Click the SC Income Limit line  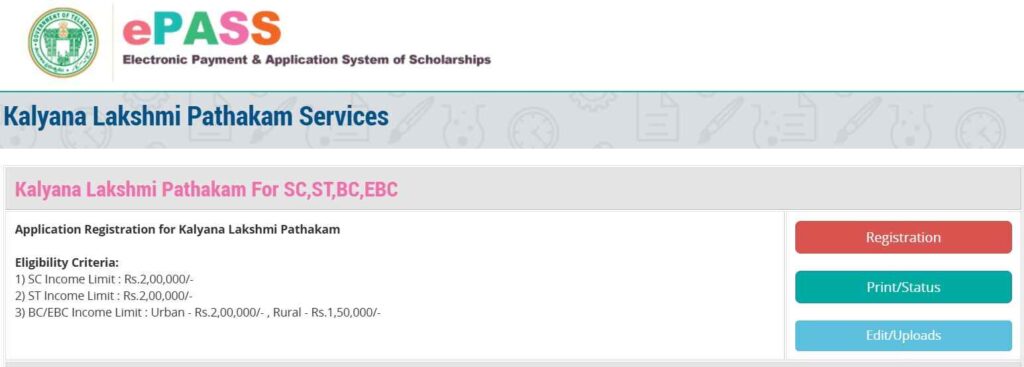[104, 279]
